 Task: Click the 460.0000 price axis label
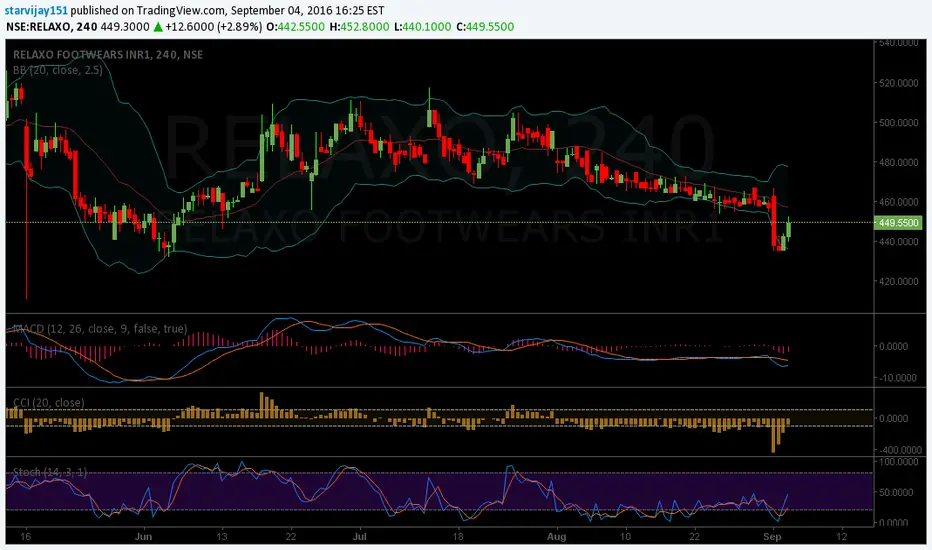pos(898,202)
